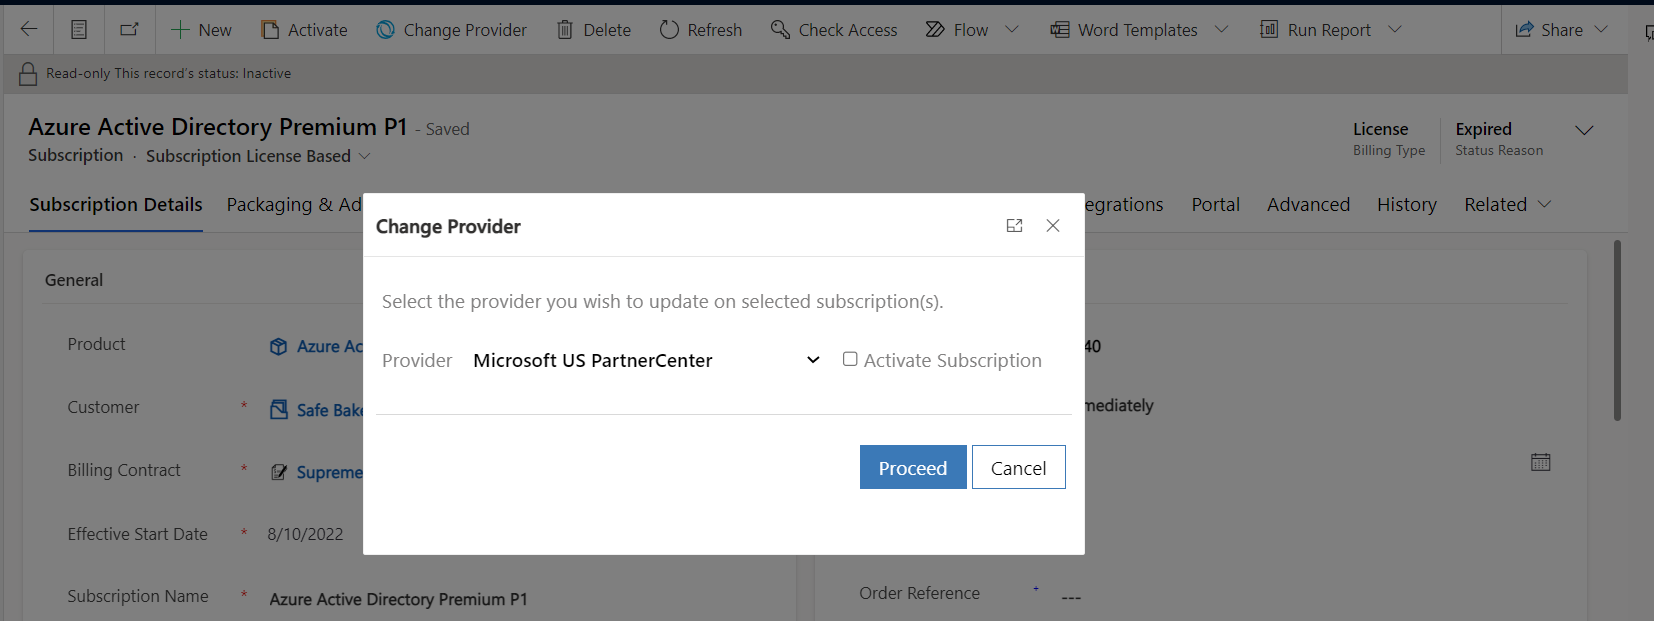This screenshot has width=1654, height=621.
Task: Expand the Share options chevron
Action: click(1601, 30)
